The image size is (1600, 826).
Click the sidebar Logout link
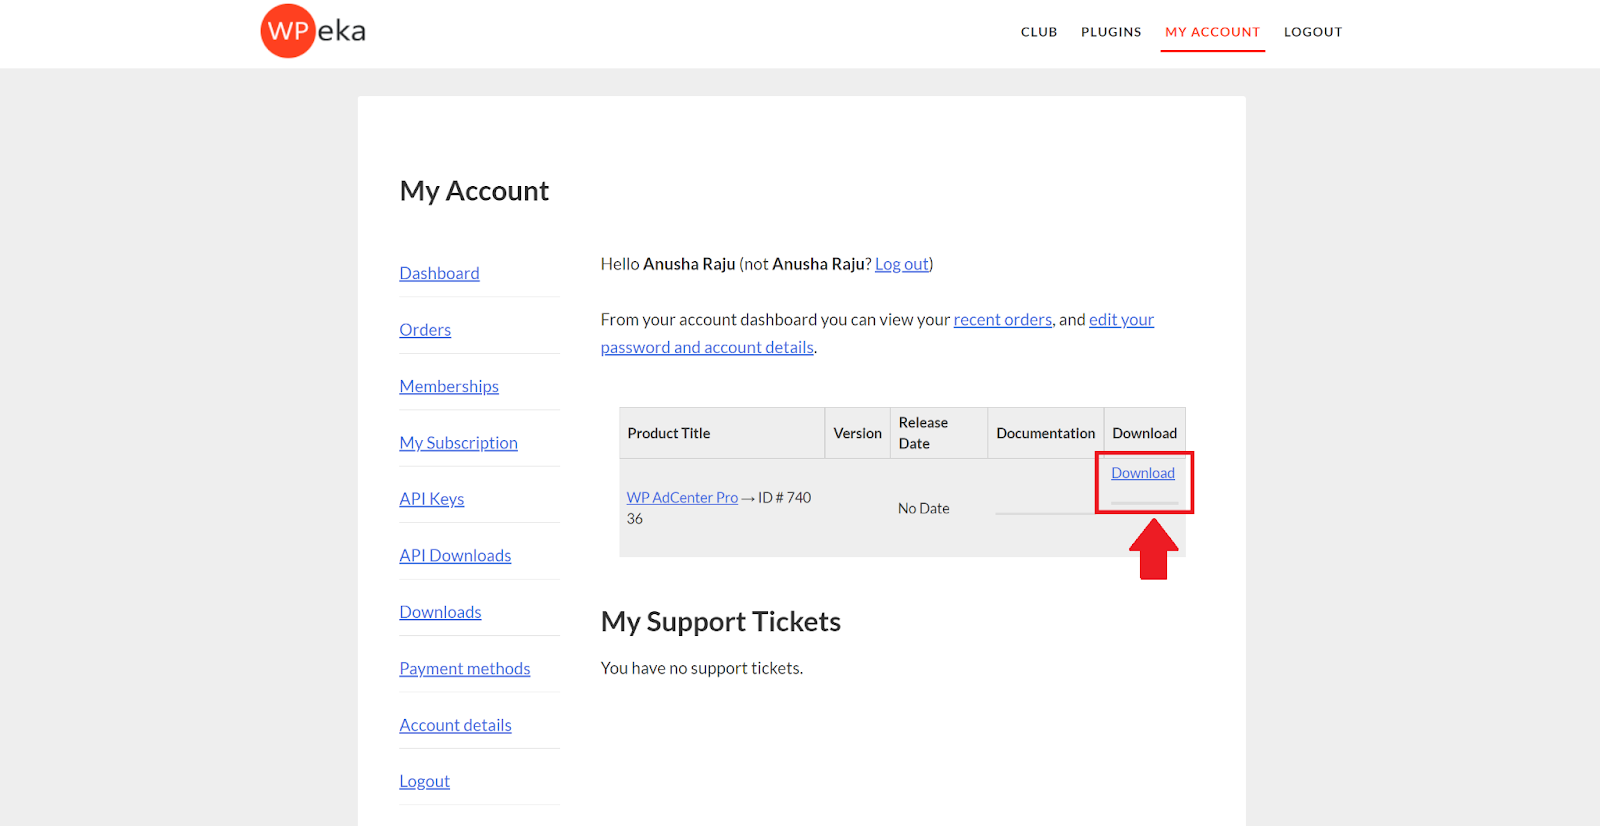(425, 781)
